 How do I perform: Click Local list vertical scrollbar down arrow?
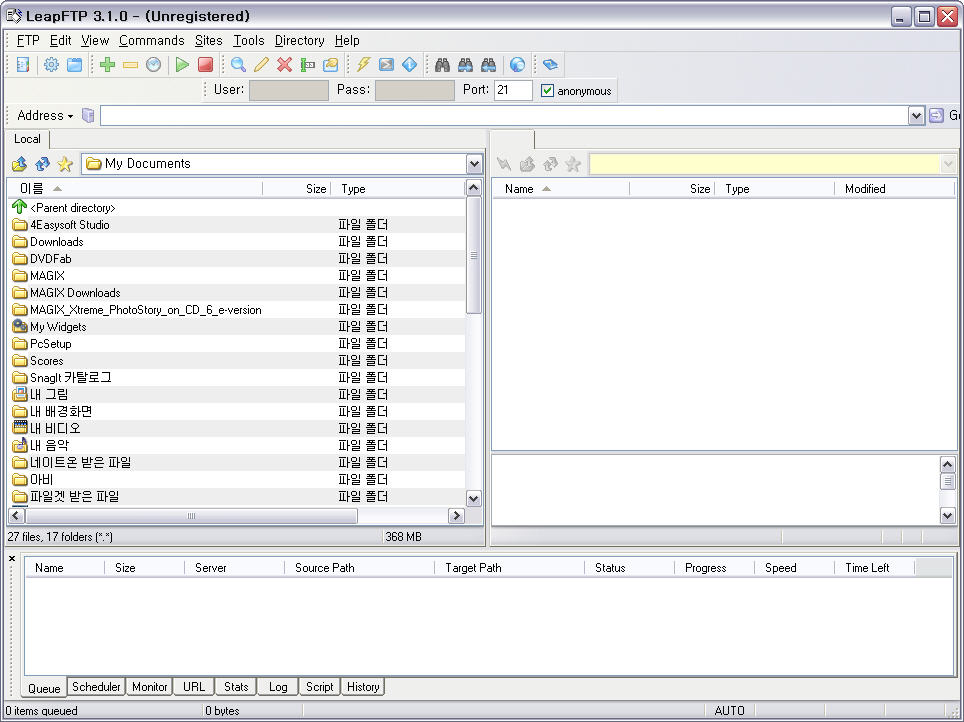(x=473, y=498)
